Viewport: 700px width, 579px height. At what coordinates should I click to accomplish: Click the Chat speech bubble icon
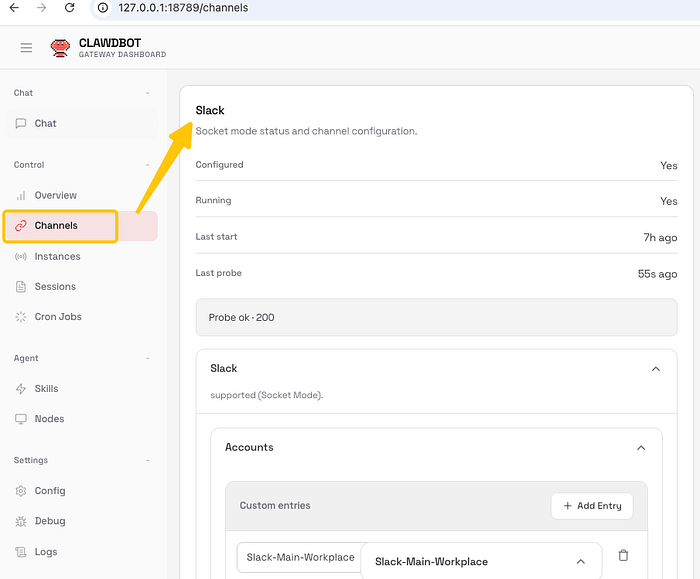point(21,123)
